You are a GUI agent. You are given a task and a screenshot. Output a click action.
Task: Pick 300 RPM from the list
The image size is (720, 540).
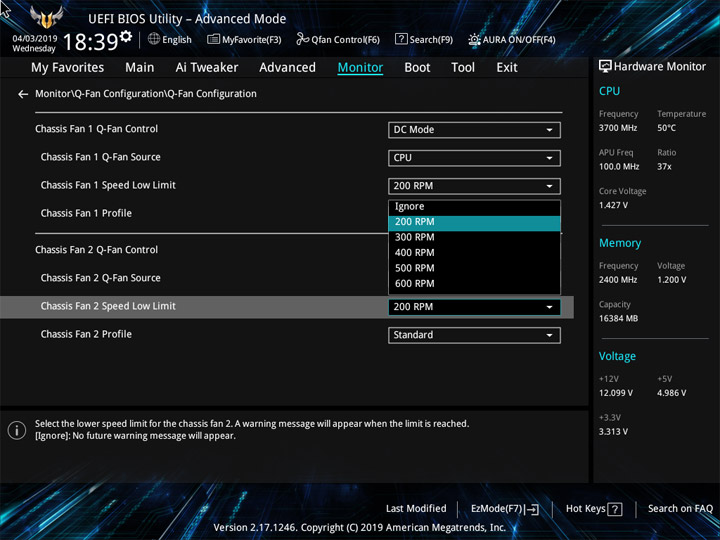click(474, 237)
